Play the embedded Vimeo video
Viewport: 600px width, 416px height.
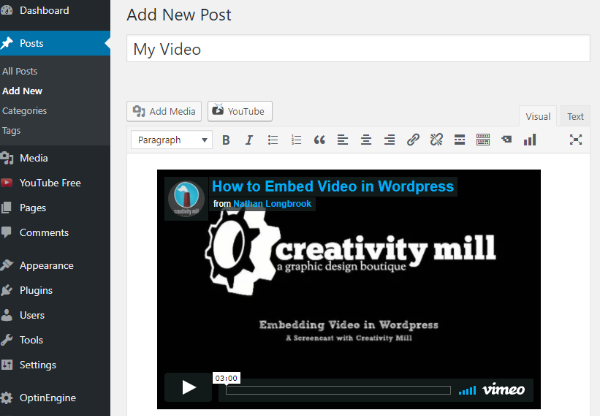click(x=188, y=387)
